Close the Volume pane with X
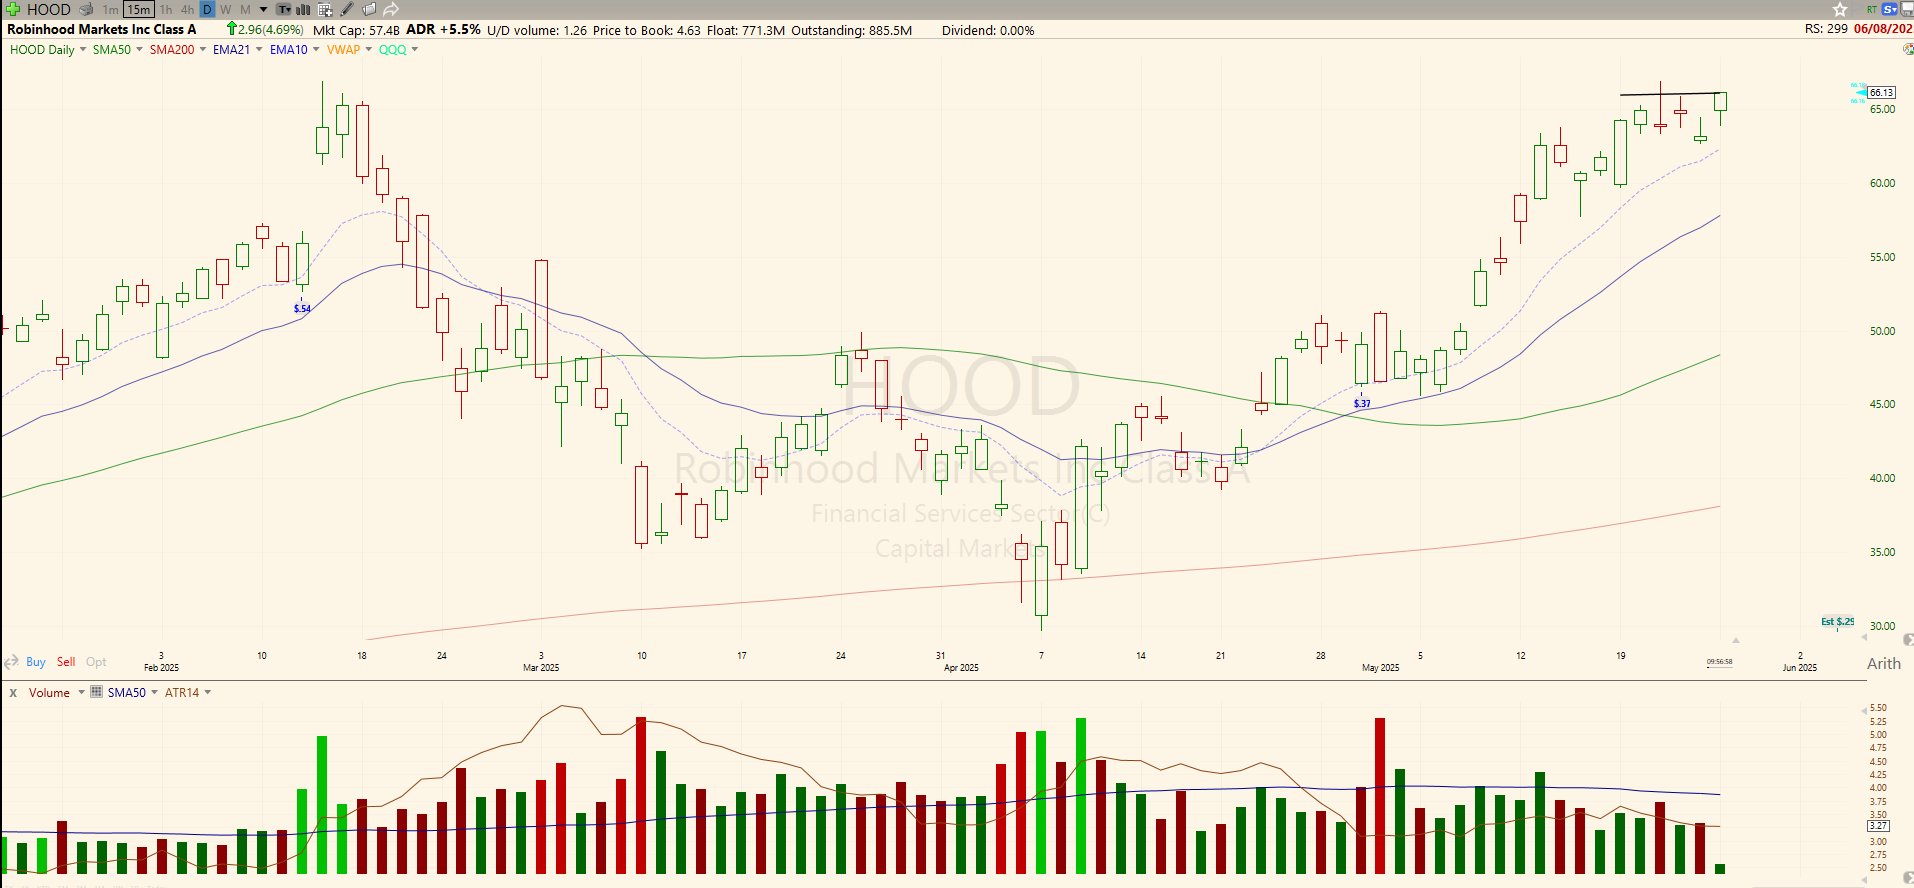 click(13, 693)
